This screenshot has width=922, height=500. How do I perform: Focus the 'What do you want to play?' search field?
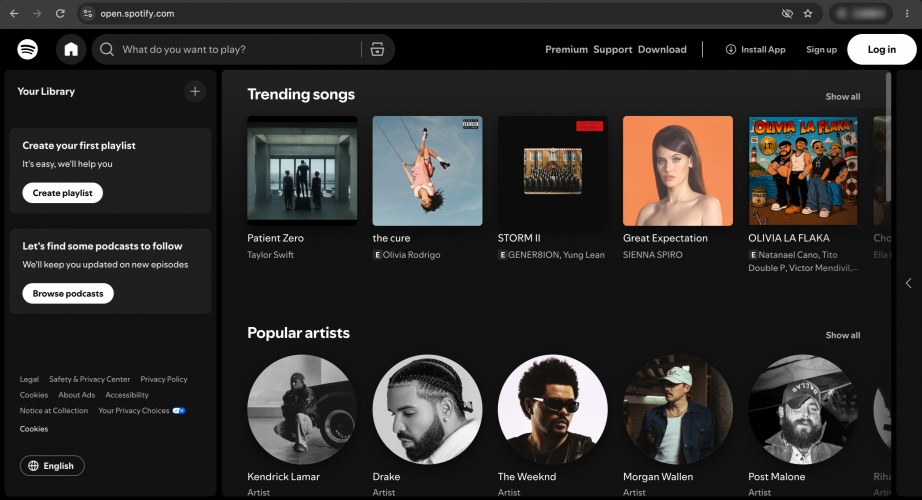(241, 49)
